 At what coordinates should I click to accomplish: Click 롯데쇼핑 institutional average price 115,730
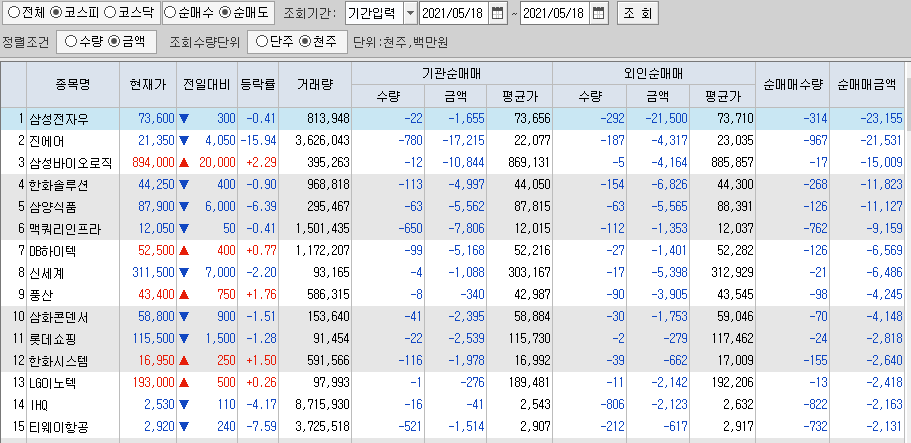click(x=527, y=340)
